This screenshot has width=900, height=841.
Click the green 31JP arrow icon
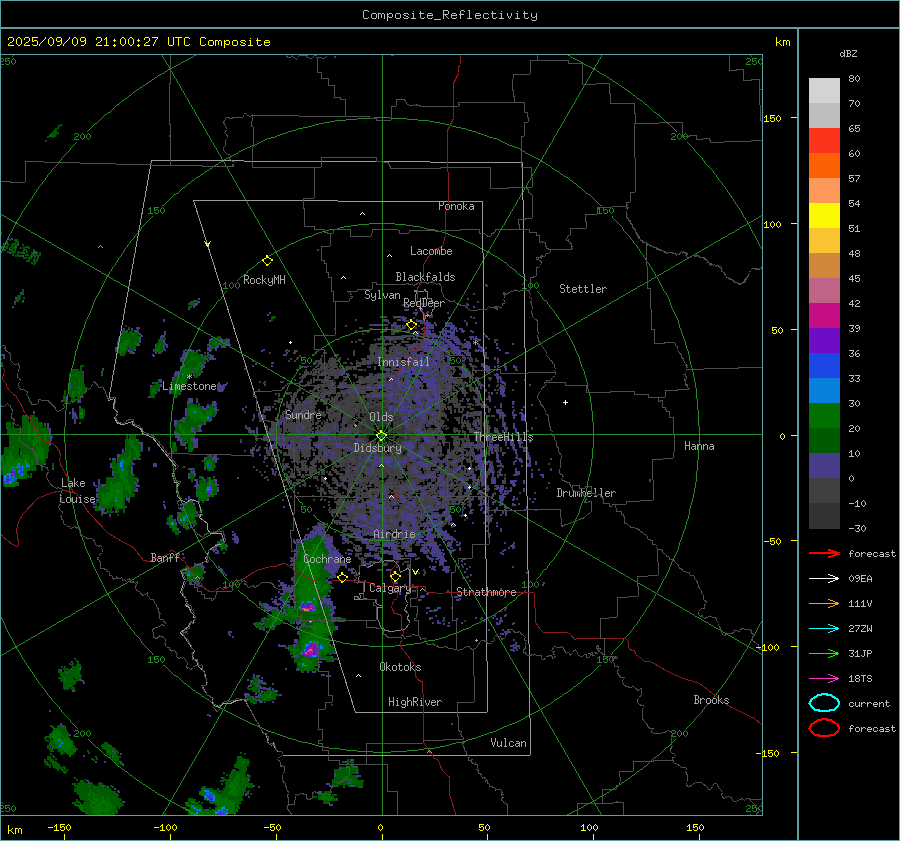point(824,653)
